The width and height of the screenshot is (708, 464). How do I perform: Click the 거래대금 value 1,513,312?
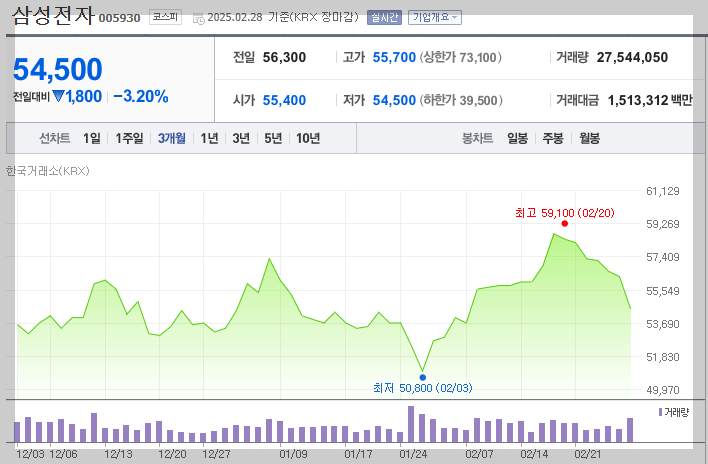point(638,100)
